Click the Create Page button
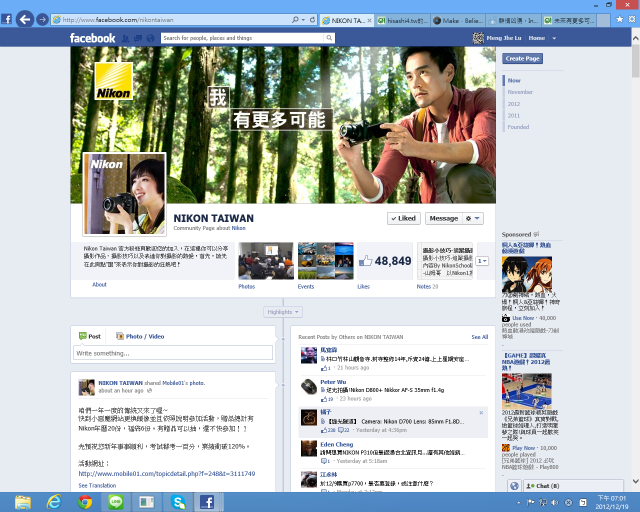The image size is (640, 512). (522, 58)
